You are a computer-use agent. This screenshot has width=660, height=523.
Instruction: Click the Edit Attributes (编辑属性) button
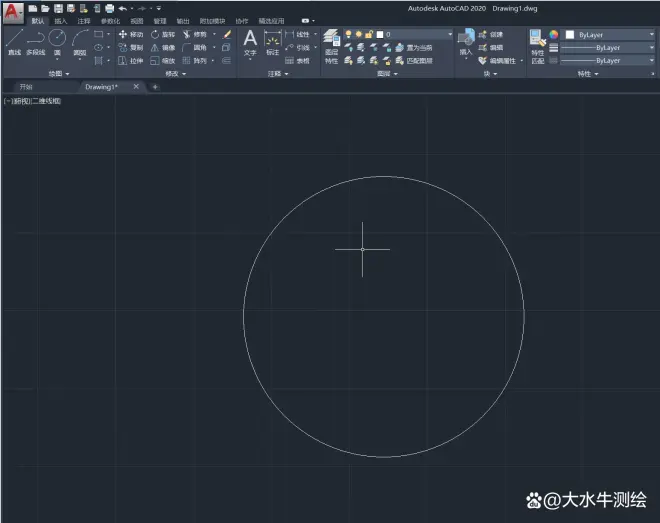click(x=498, y=61)
